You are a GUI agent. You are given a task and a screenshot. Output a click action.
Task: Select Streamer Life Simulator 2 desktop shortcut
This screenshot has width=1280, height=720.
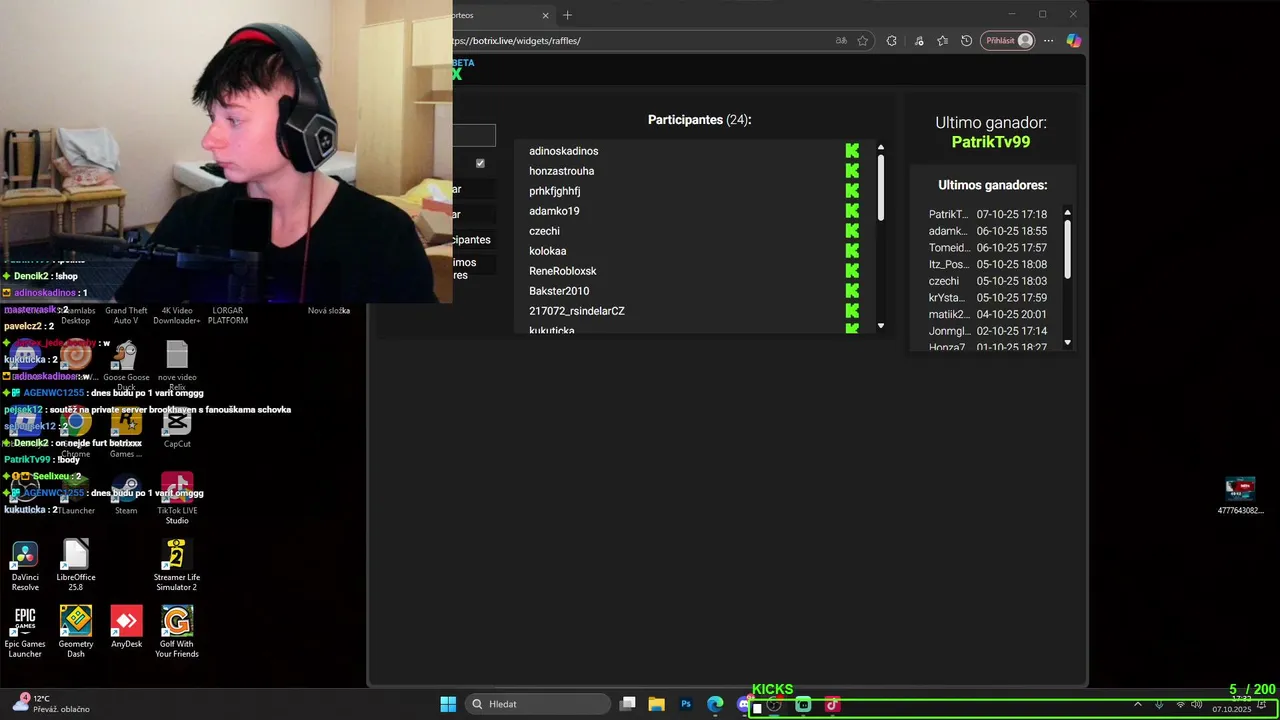click(x=177, y=566)
